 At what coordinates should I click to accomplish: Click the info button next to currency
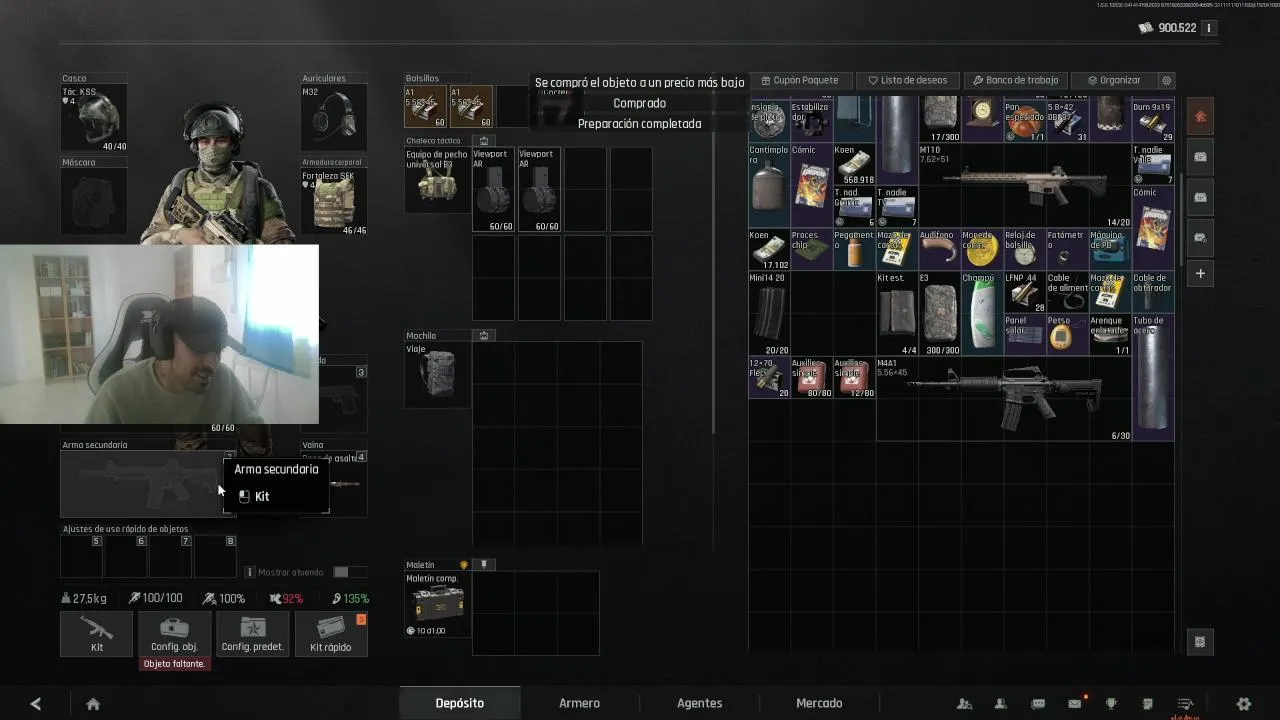click(1209, 28)
